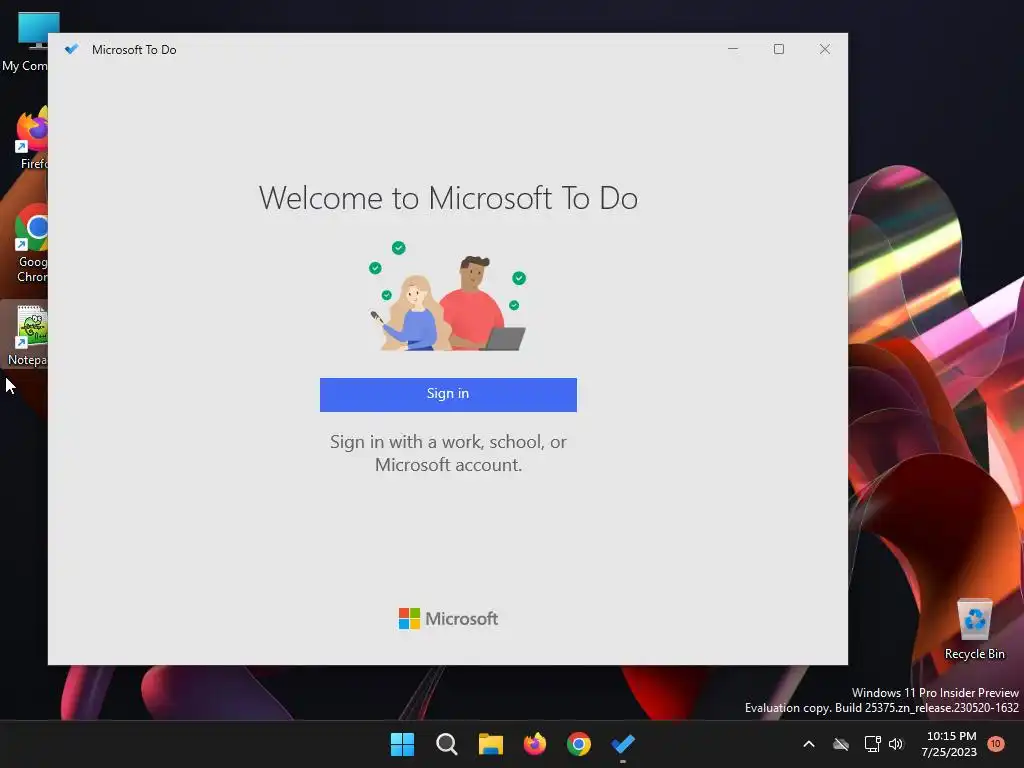Click the OneDrive cloud tray icon
Viewport: 1024px width, 768px height.
(x=841, y=744)
